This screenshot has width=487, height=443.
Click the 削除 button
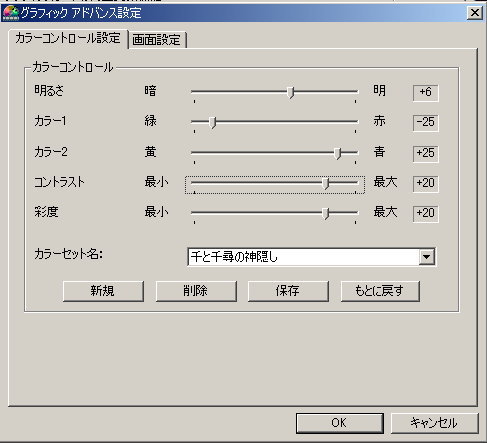tap(196, 291)
